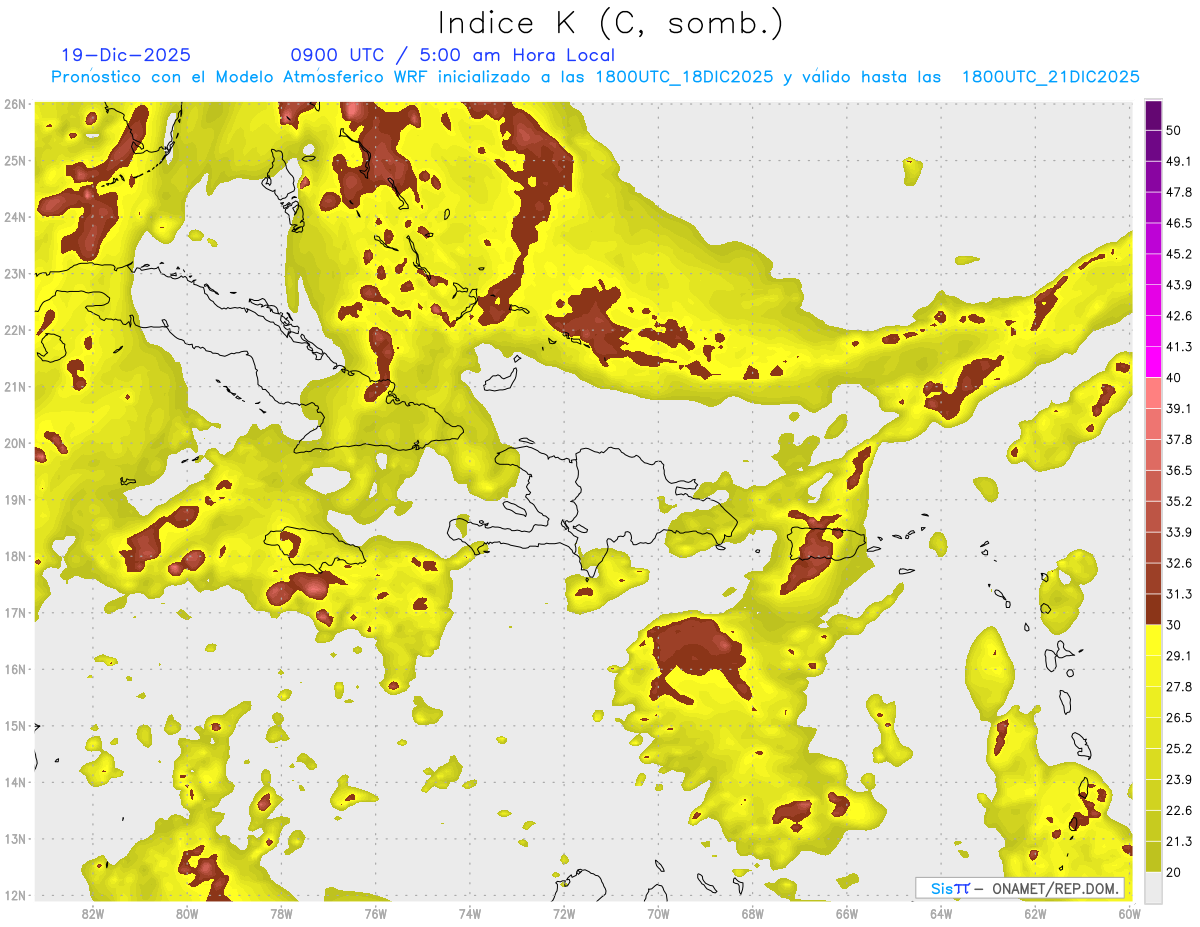The width and height of the screenshot is (1200, 927).
Task: Click the 72W longitude label
Action: click(x=564, y=913)
